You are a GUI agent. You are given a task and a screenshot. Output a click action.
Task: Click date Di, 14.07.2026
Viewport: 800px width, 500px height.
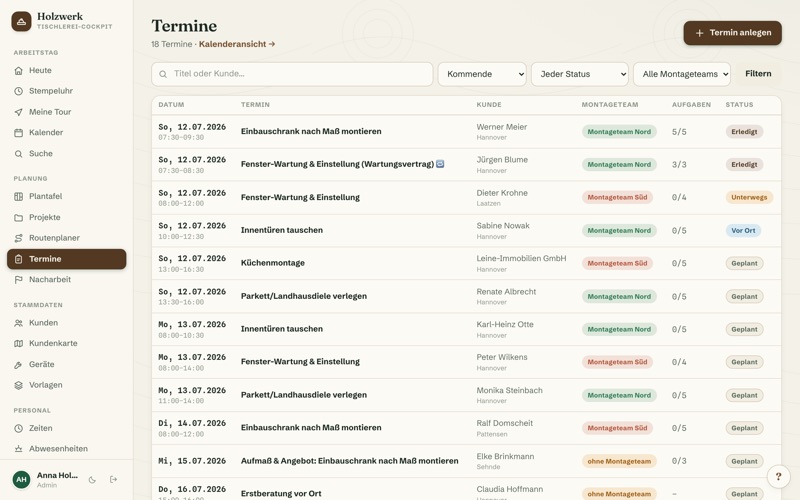pos(192,423)
